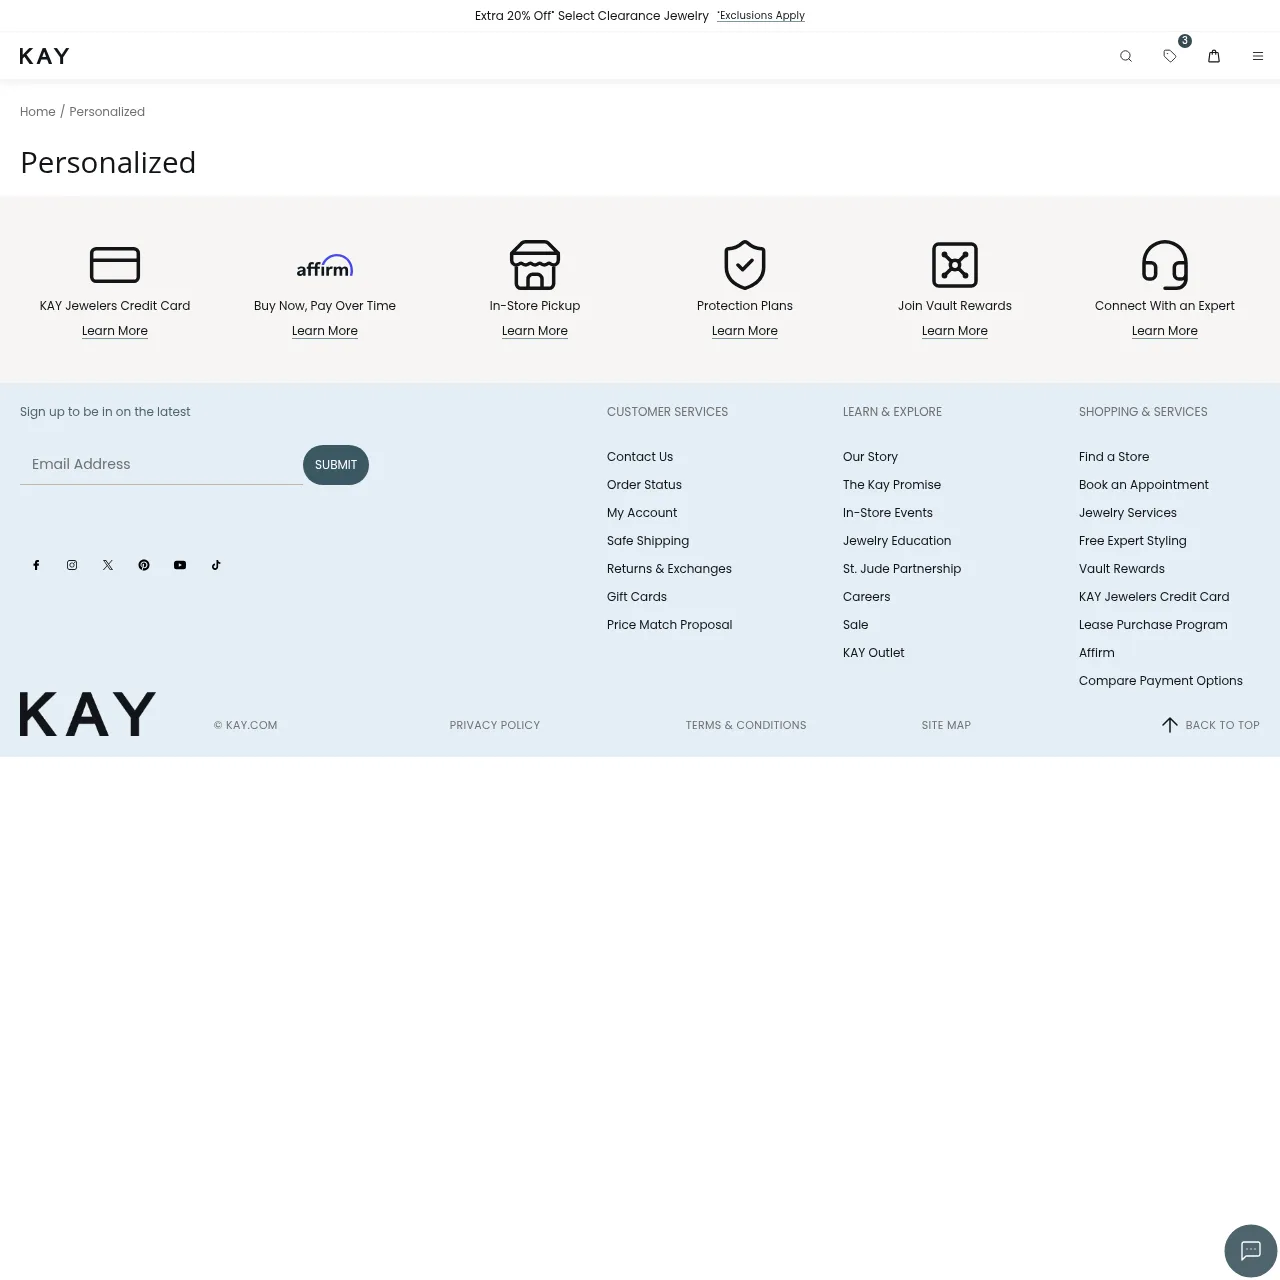The height and width of the screenshot is (1280, 1280).
Task: Open Price Match Proposal link
Action: (670, 625)
